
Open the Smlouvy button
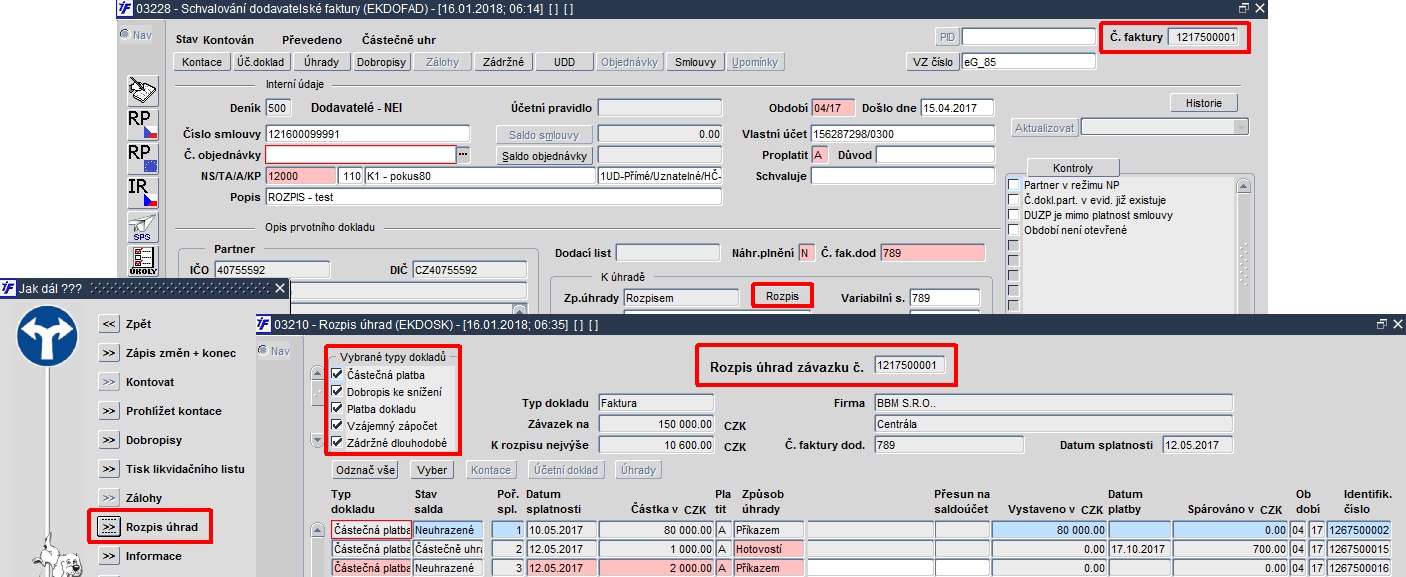[695, 62]
